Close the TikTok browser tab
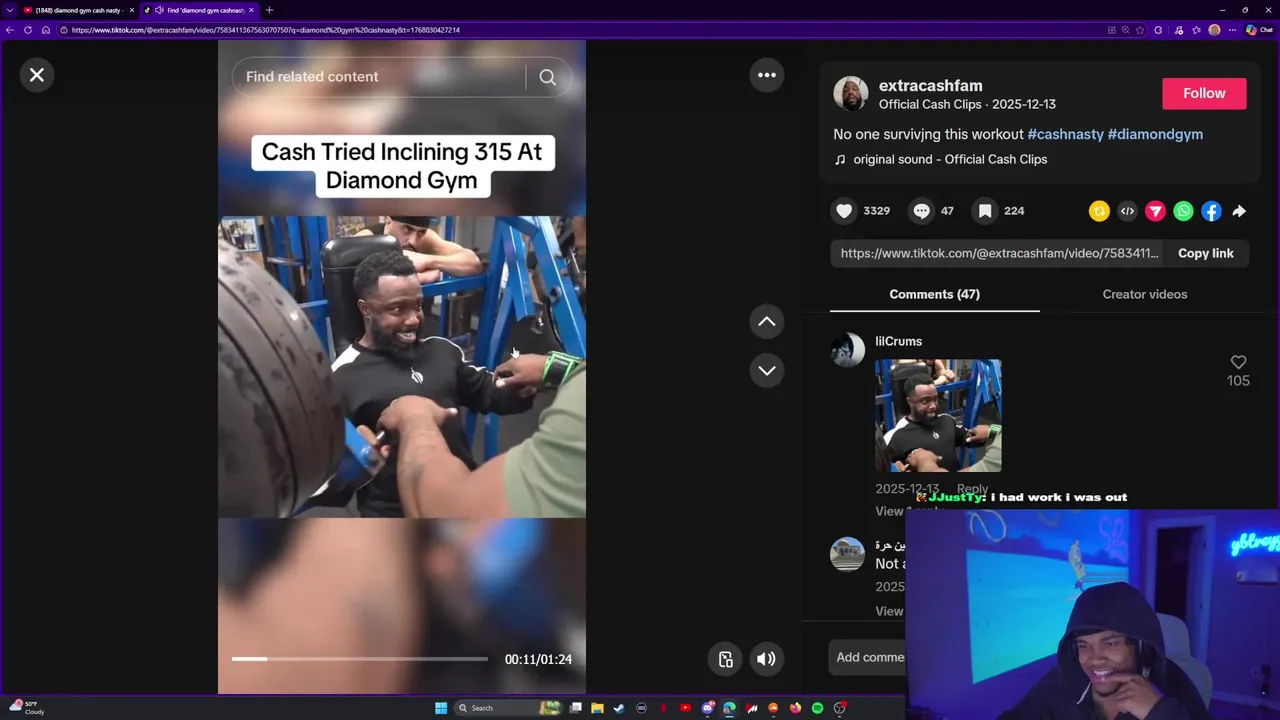Image resolution: width=1280 pixels, height=720 pixels. click(x=251, y=10)
